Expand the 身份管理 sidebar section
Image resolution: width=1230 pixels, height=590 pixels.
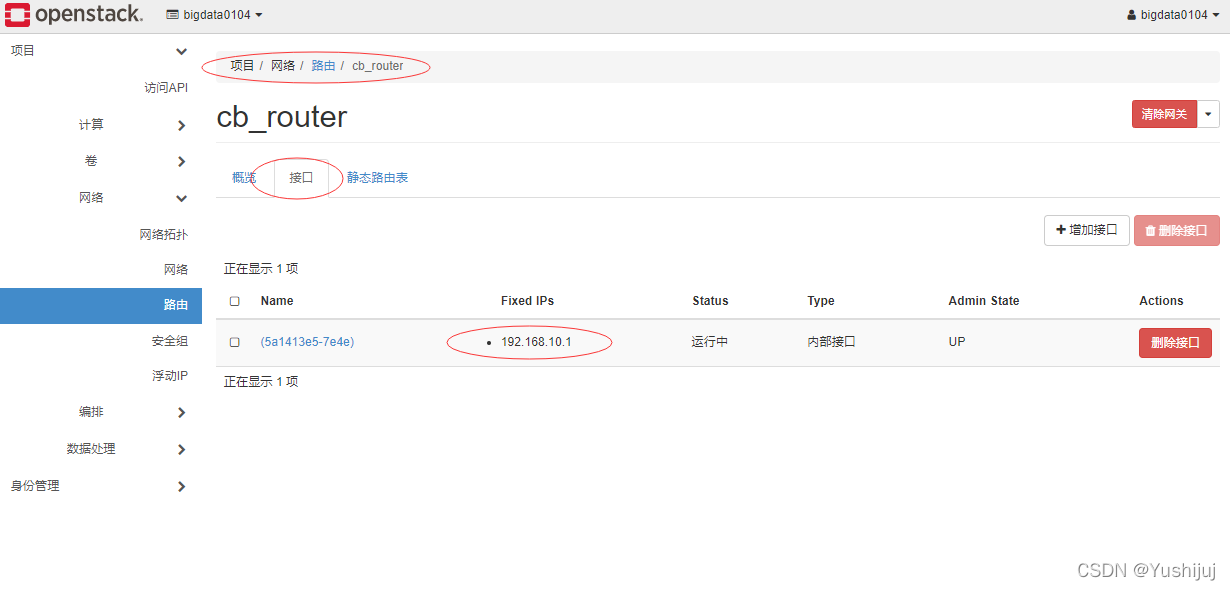tap(100, 486)
